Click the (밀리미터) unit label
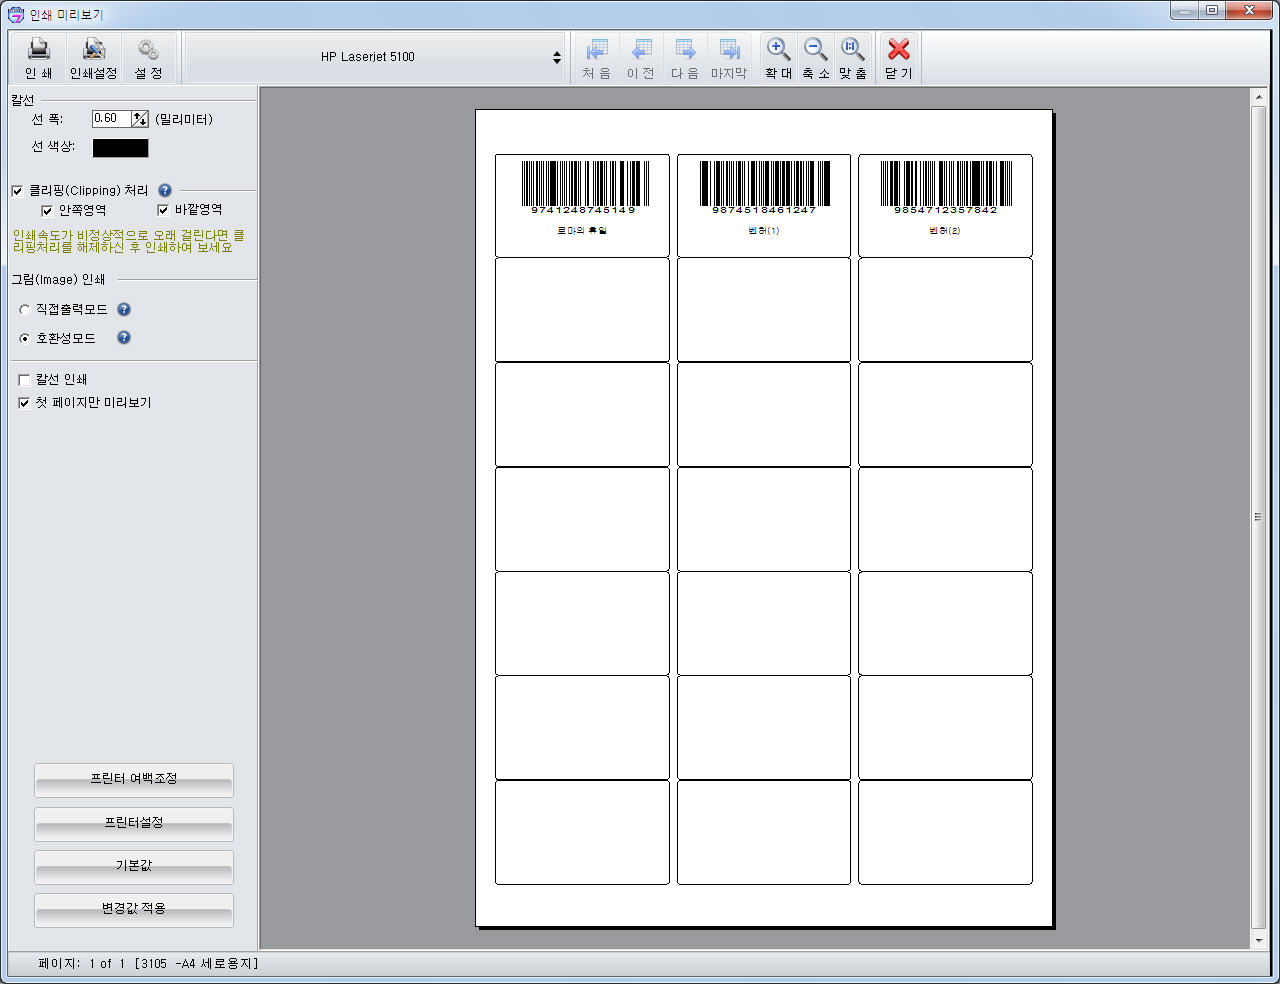The width and height of the screenshot is (1280, 984). (x=184, y=119)
